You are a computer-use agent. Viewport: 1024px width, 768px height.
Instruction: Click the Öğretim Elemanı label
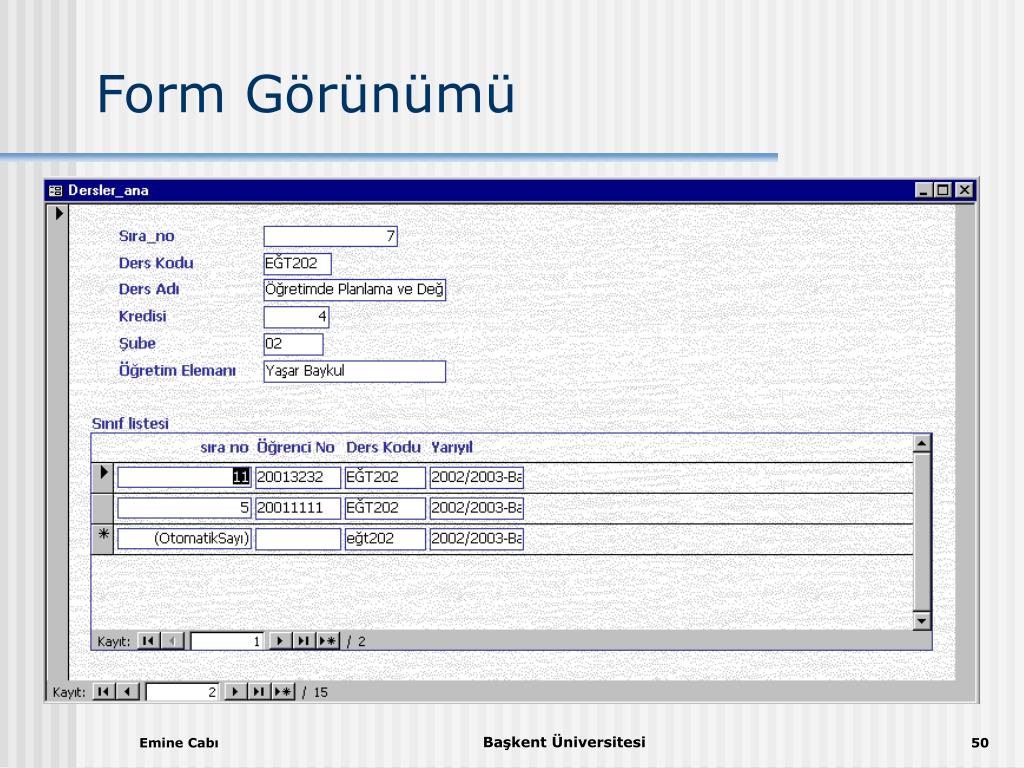tap(177, 370)
